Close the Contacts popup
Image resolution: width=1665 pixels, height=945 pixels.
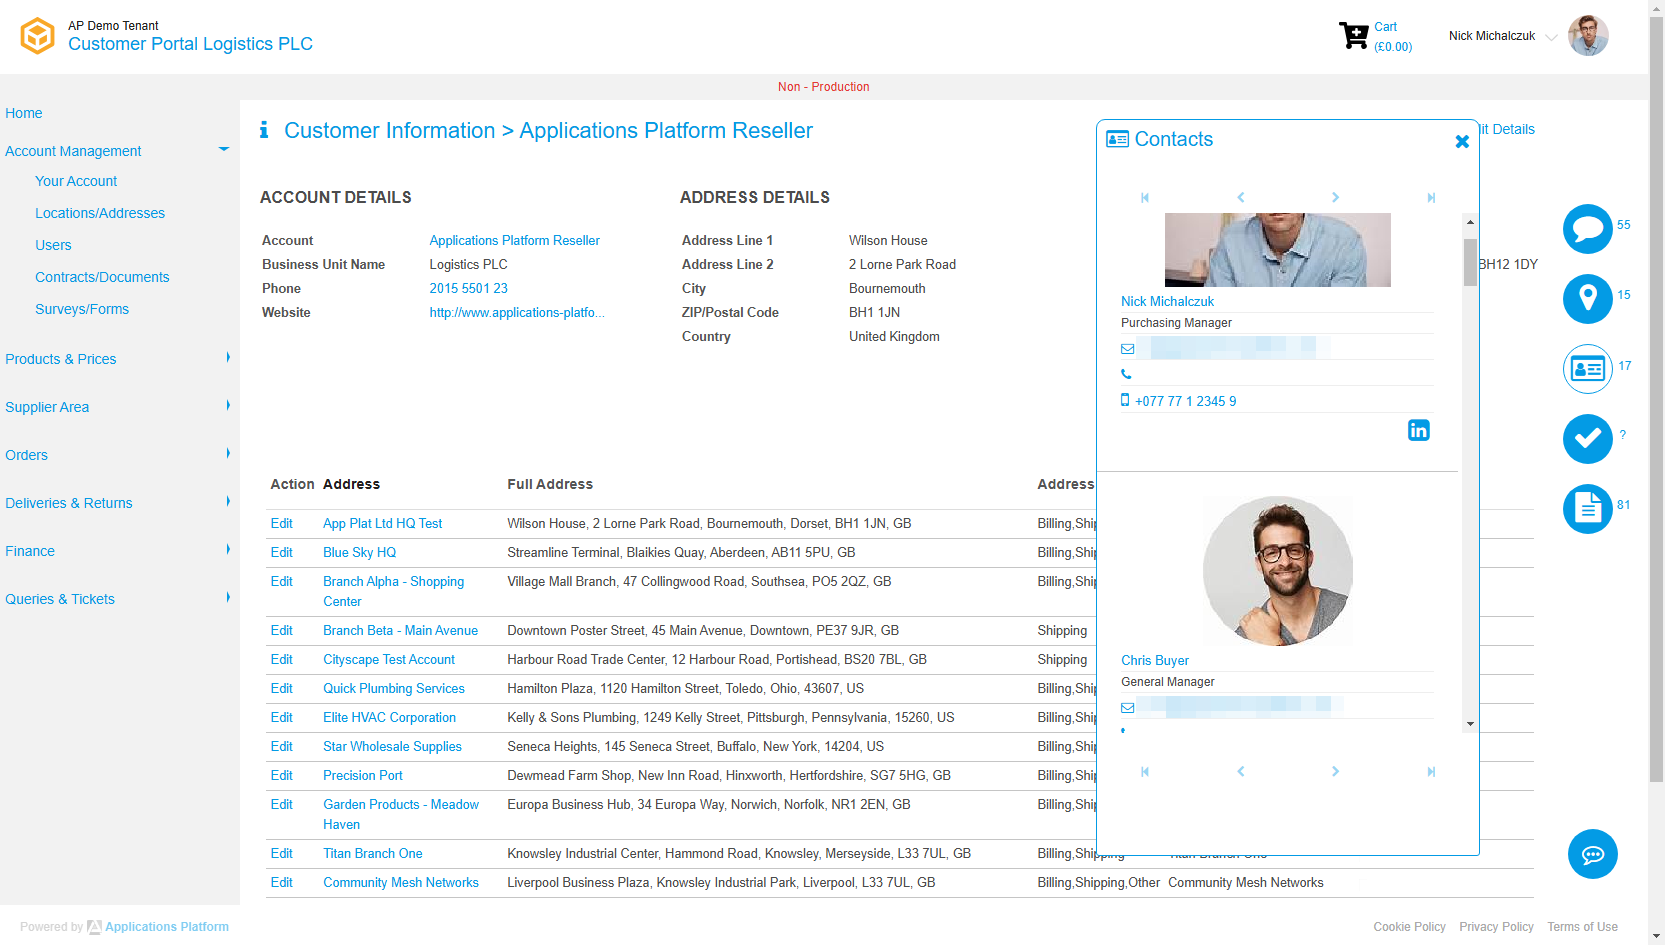[1462, 142]
